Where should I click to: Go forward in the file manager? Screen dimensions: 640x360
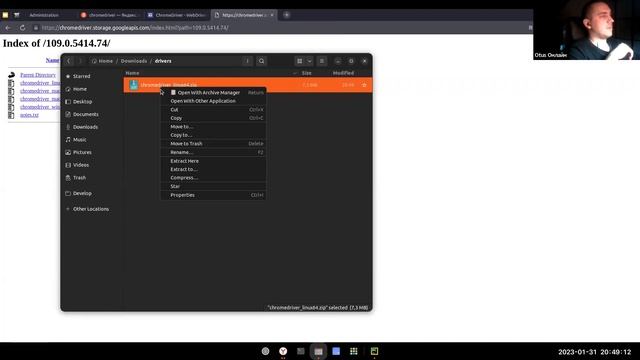tap(80, 61)
